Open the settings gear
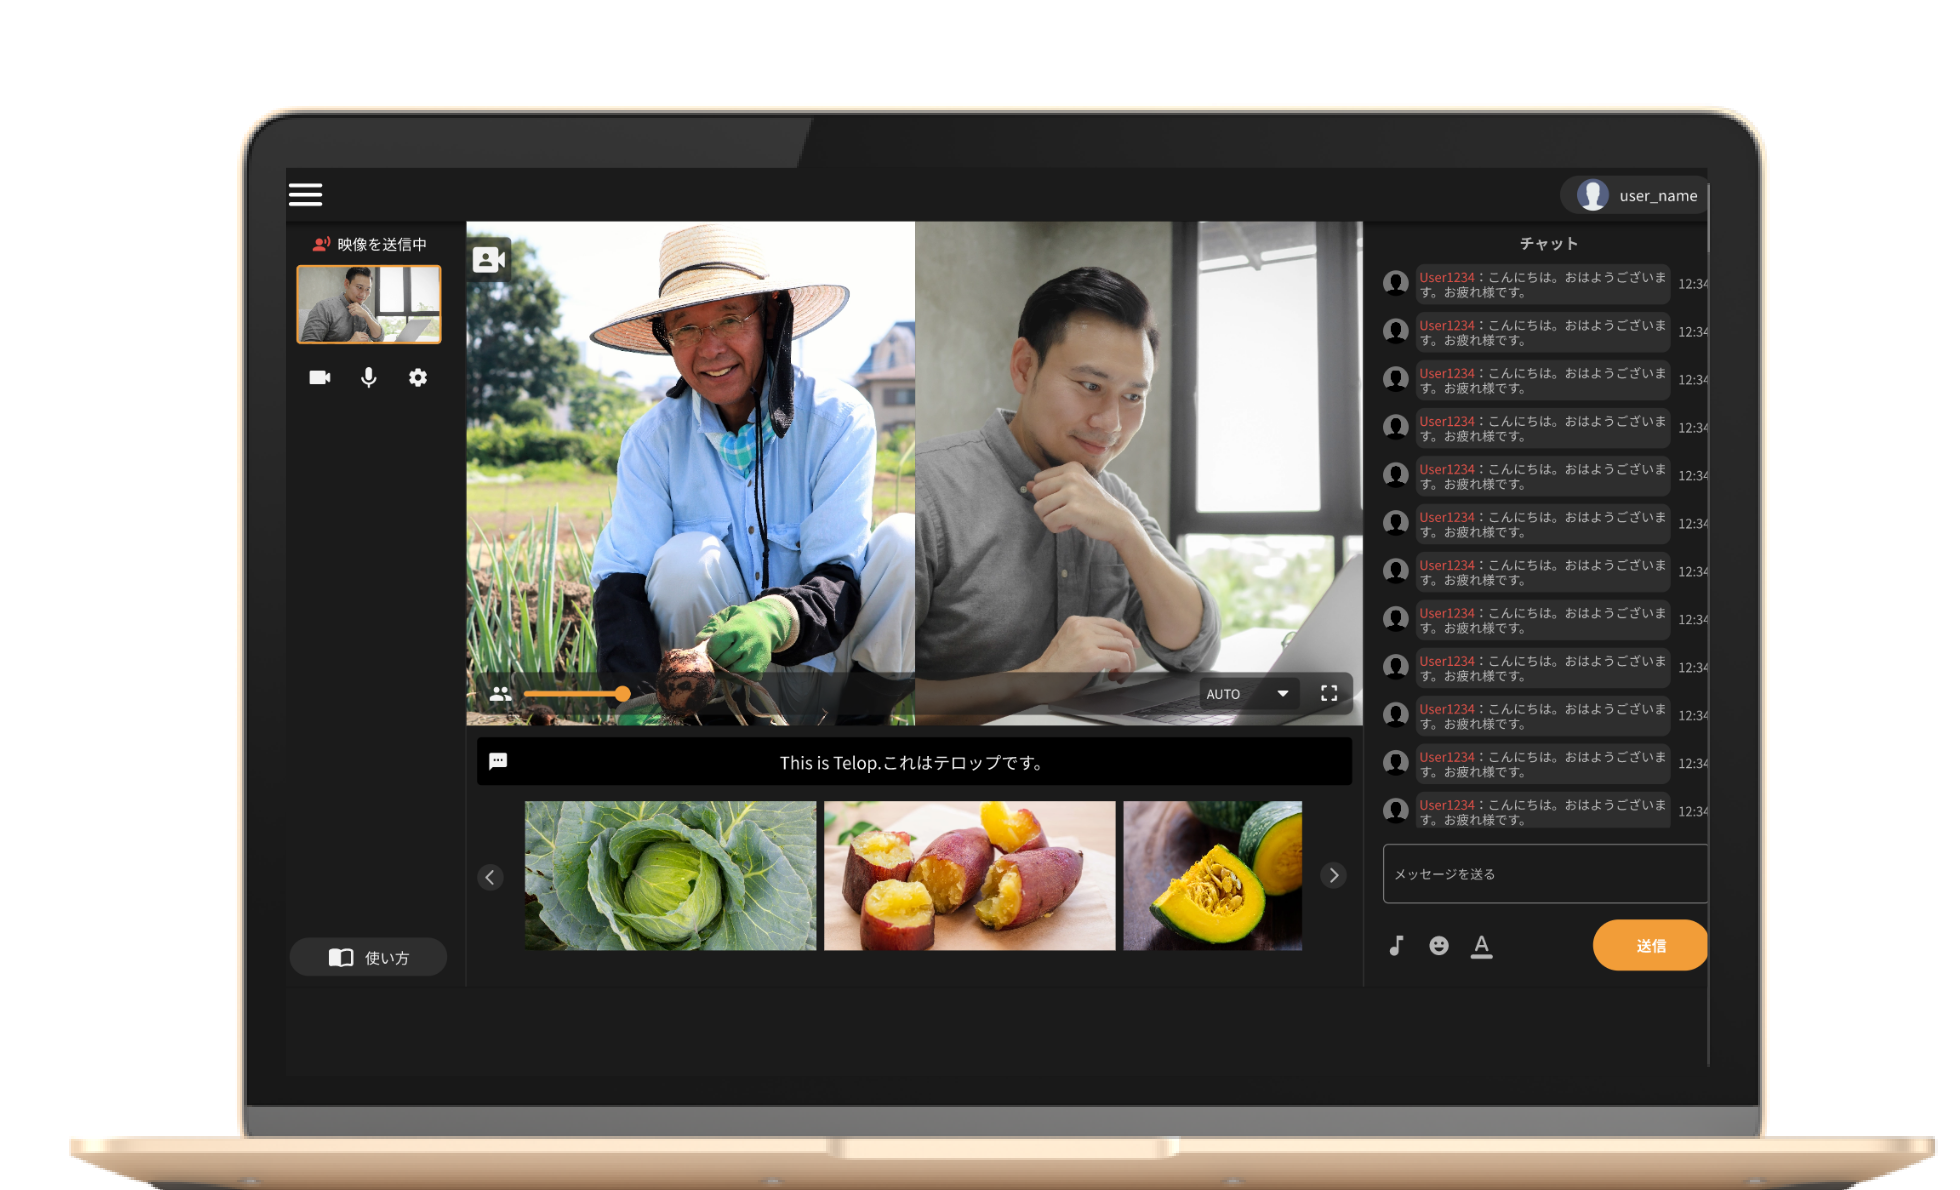Viewport: 1960px width, 1190px height. [x=418, y=377]
